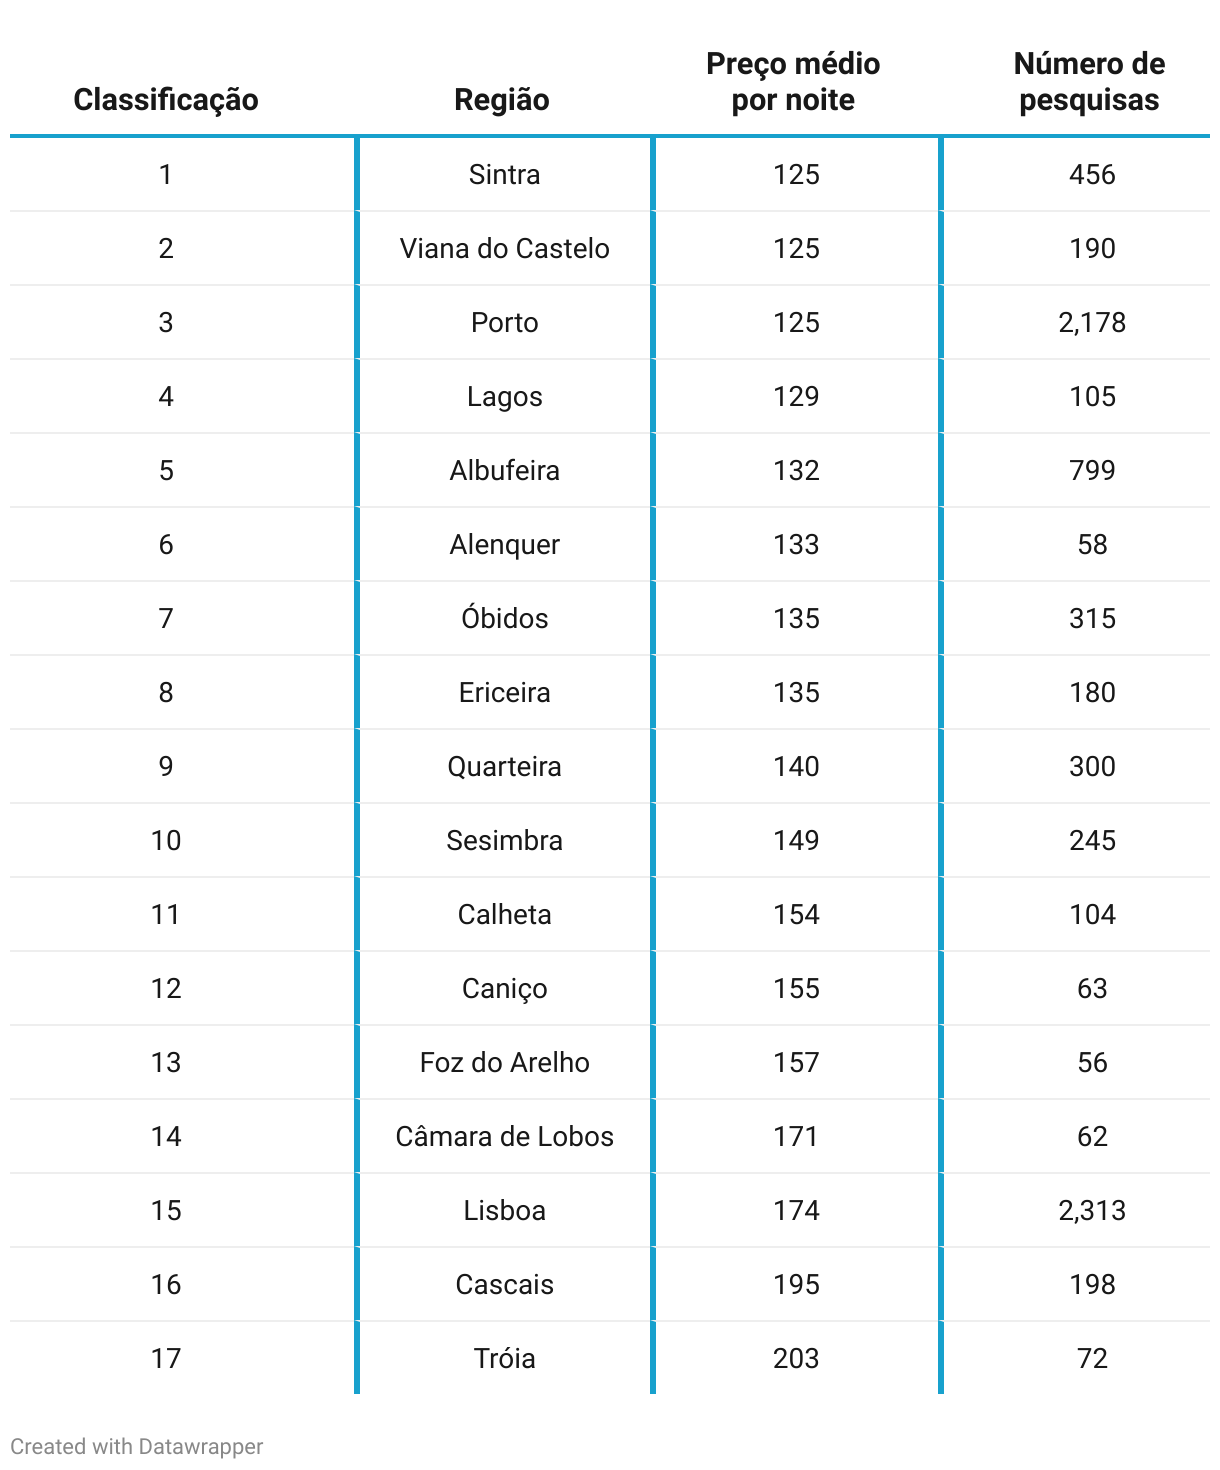Screen dimensions: 1220x1470
Task: Click Porto's 2,178 searches value
Action: 1092,323
